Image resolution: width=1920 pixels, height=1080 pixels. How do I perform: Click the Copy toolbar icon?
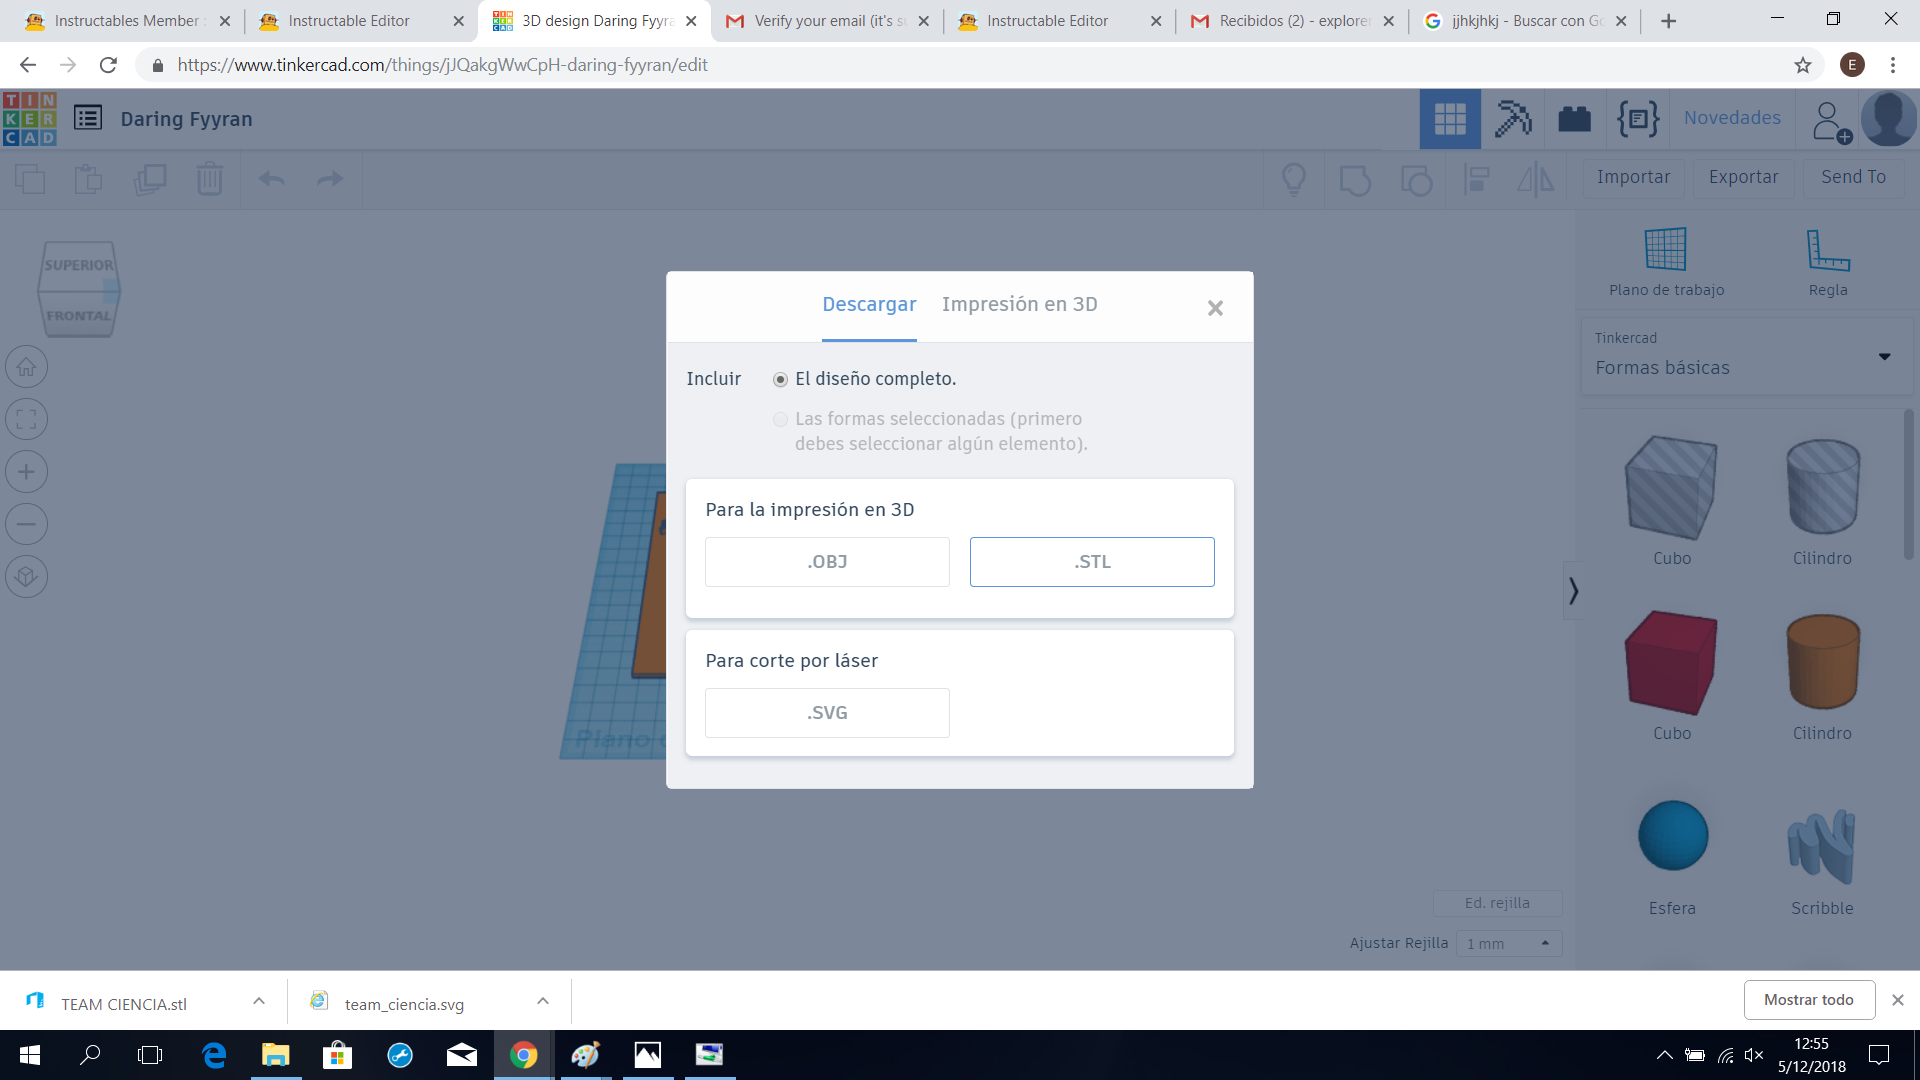[x=30, y=179]
